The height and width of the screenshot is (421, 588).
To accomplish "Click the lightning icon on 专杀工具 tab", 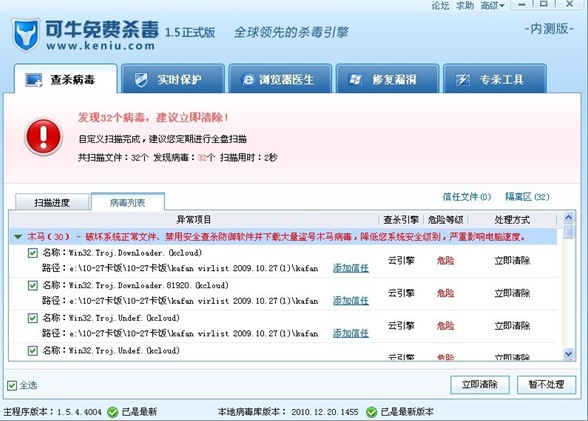I will click(462, 80).
